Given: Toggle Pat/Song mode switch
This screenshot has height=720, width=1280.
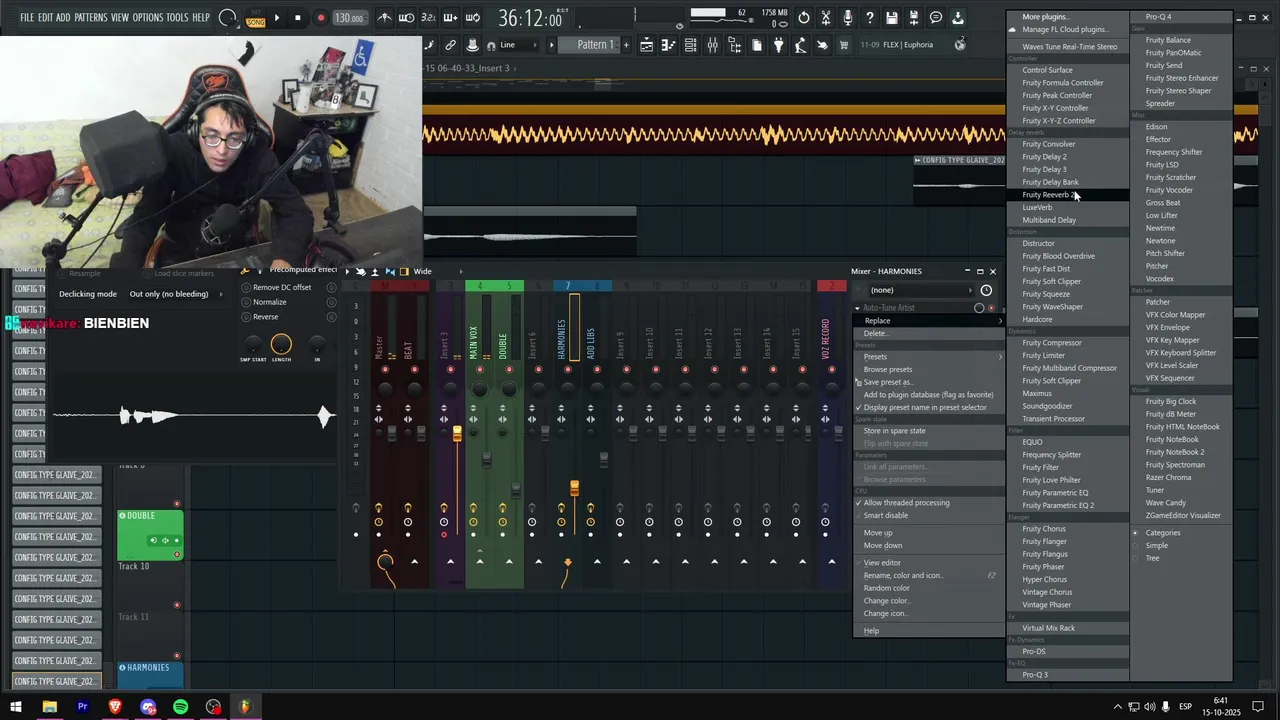Looking at the screenshot, I should point(255,18).
